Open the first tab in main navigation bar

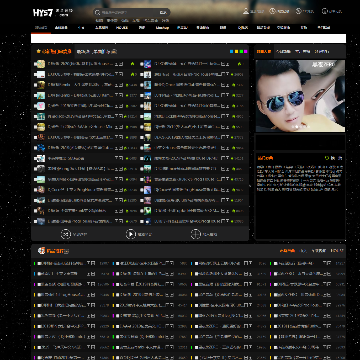tap(41, 28)
